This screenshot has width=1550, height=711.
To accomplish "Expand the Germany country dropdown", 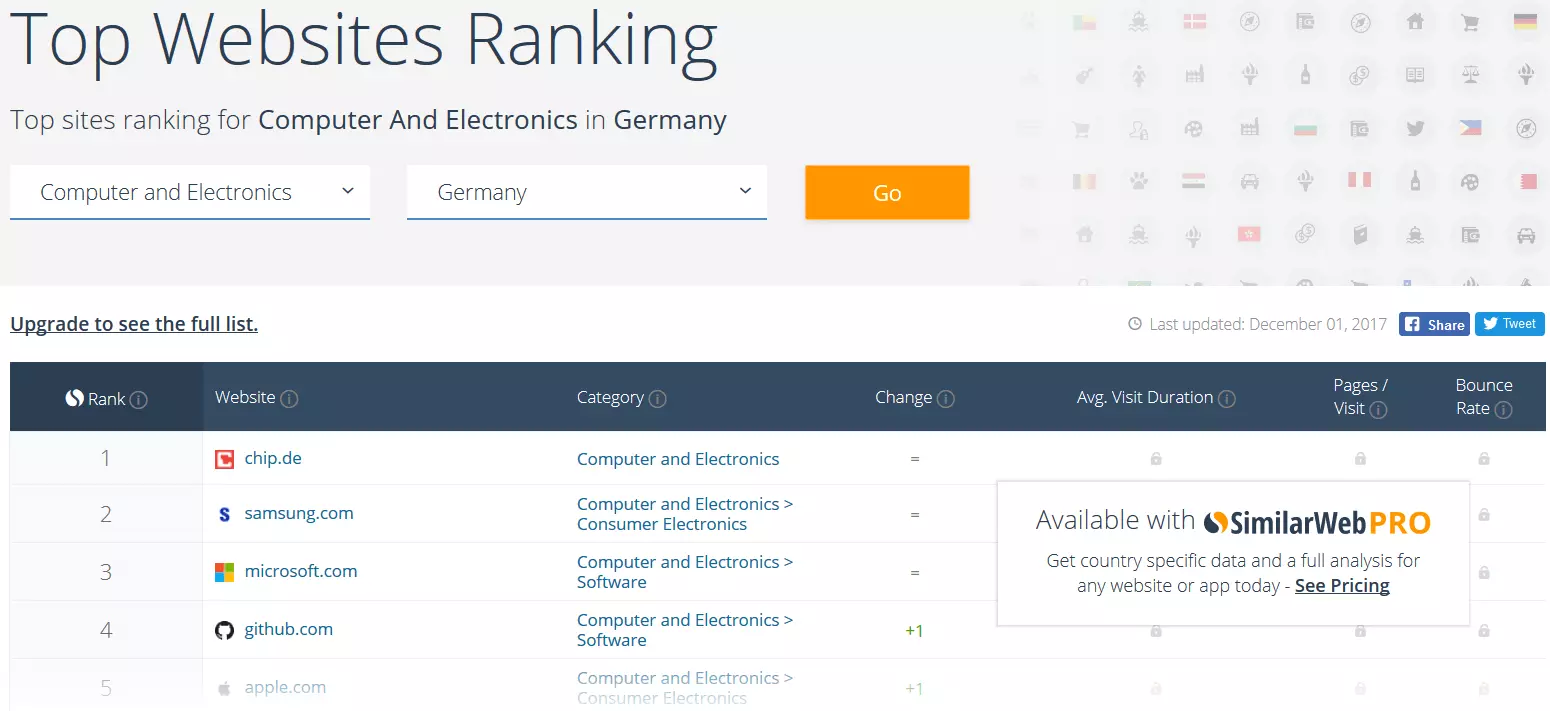I will click(x=587, y=192).
